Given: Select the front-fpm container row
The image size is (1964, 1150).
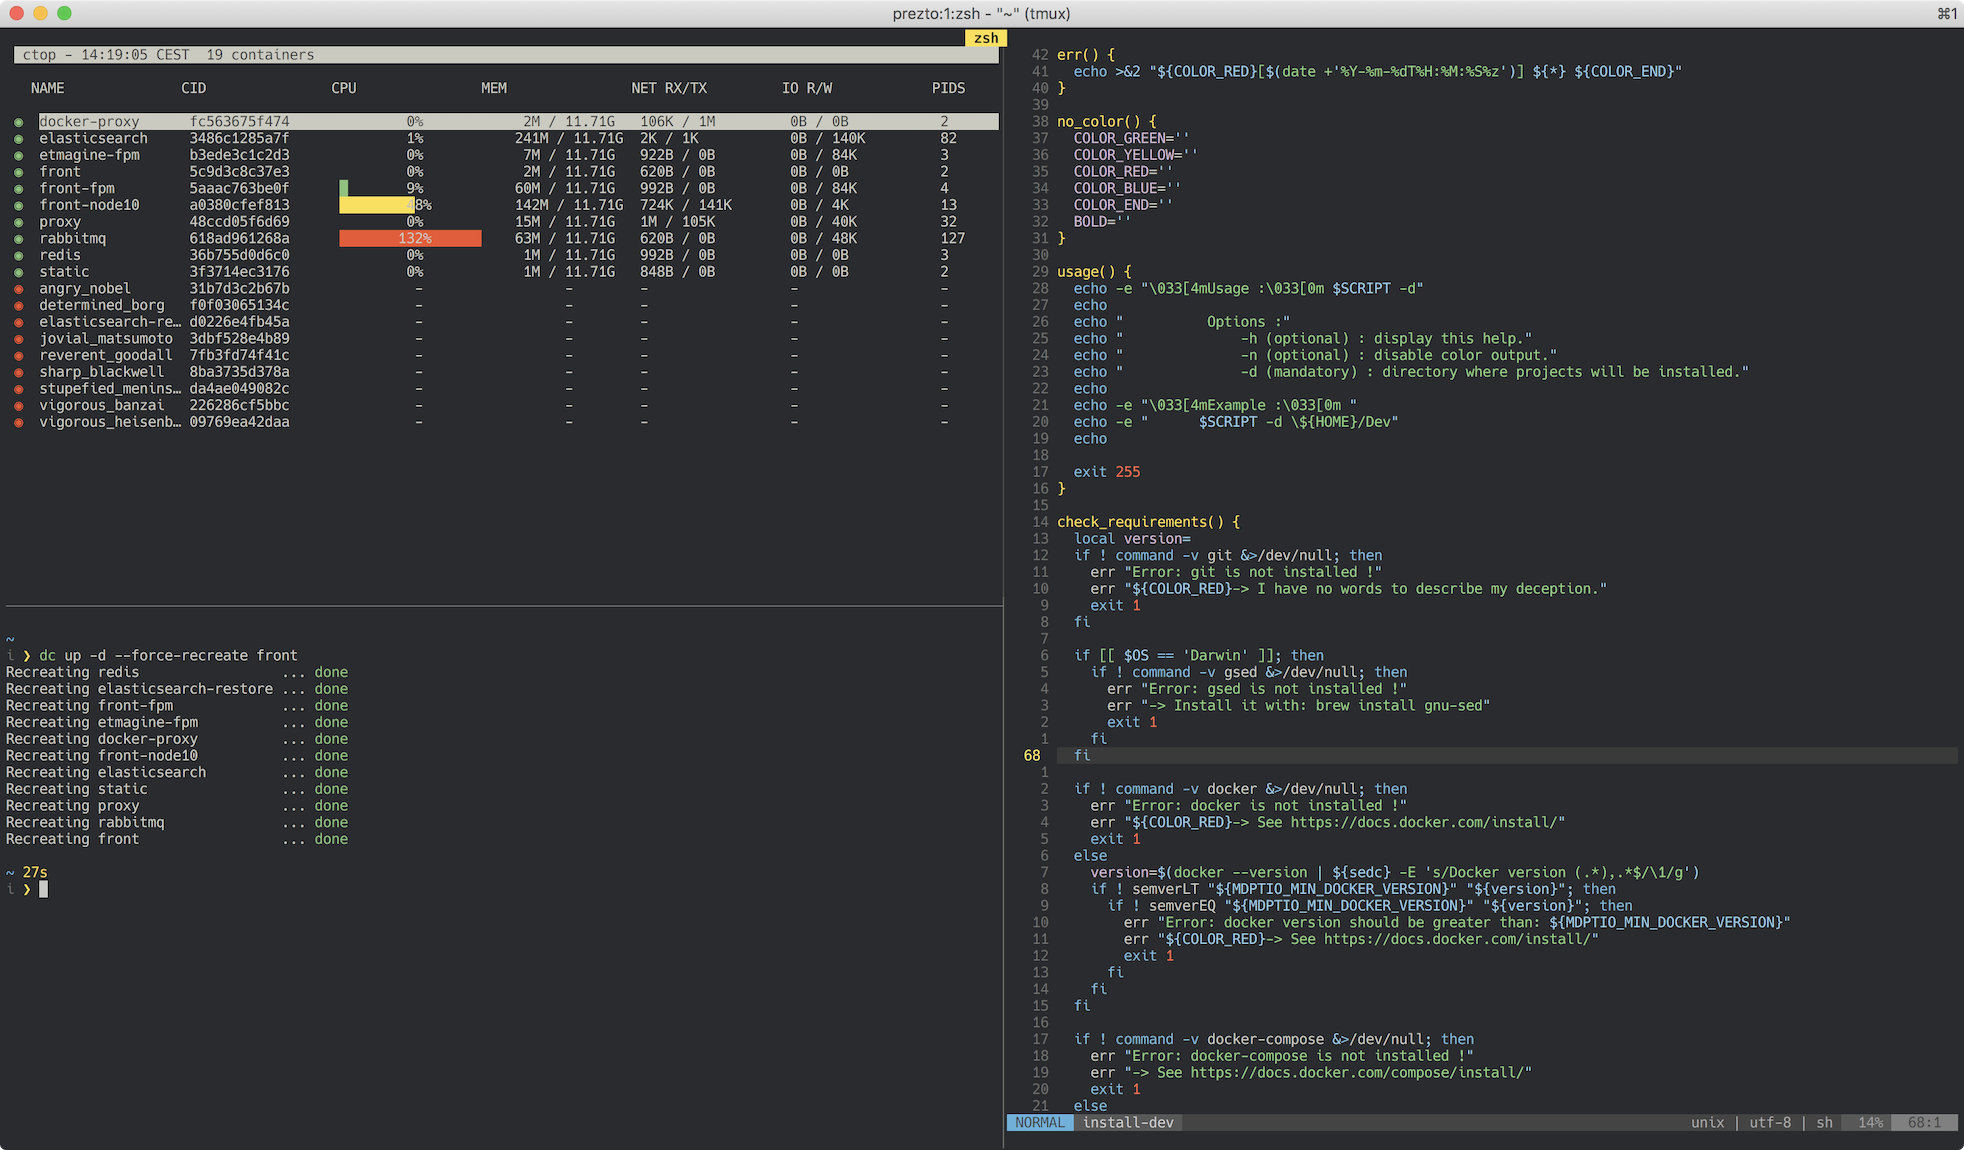Looking at the screenshot, I should 77,189.
